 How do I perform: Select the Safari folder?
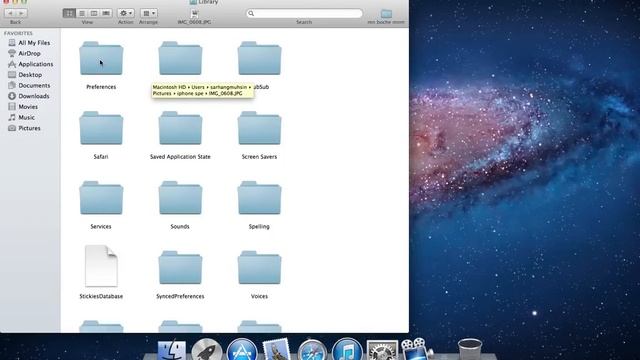click(x=101, y=128)
